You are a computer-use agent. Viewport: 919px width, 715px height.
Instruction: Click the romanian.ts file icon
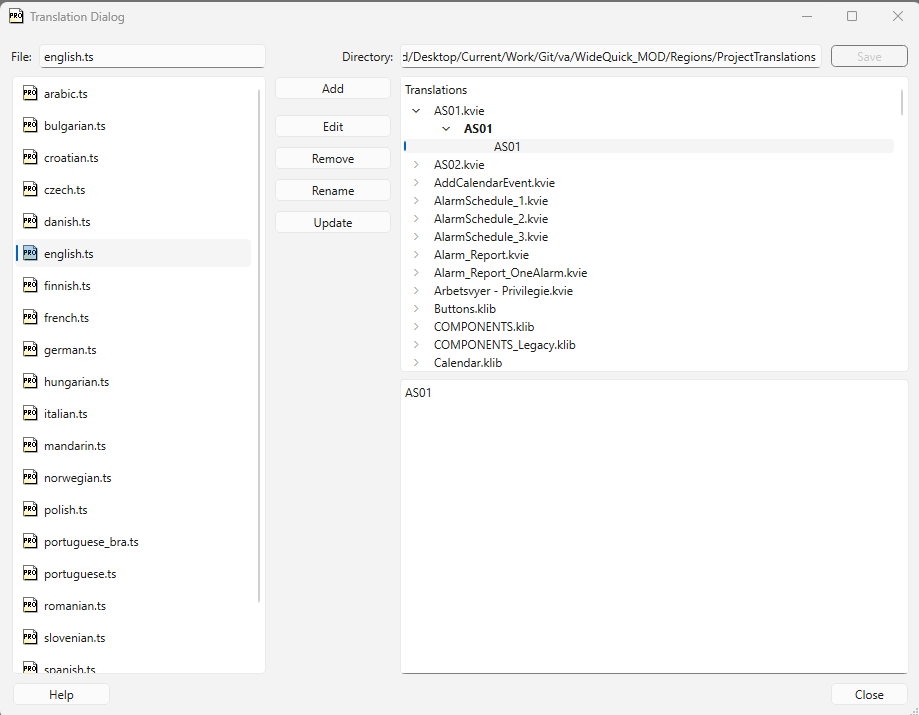[30, 605]
